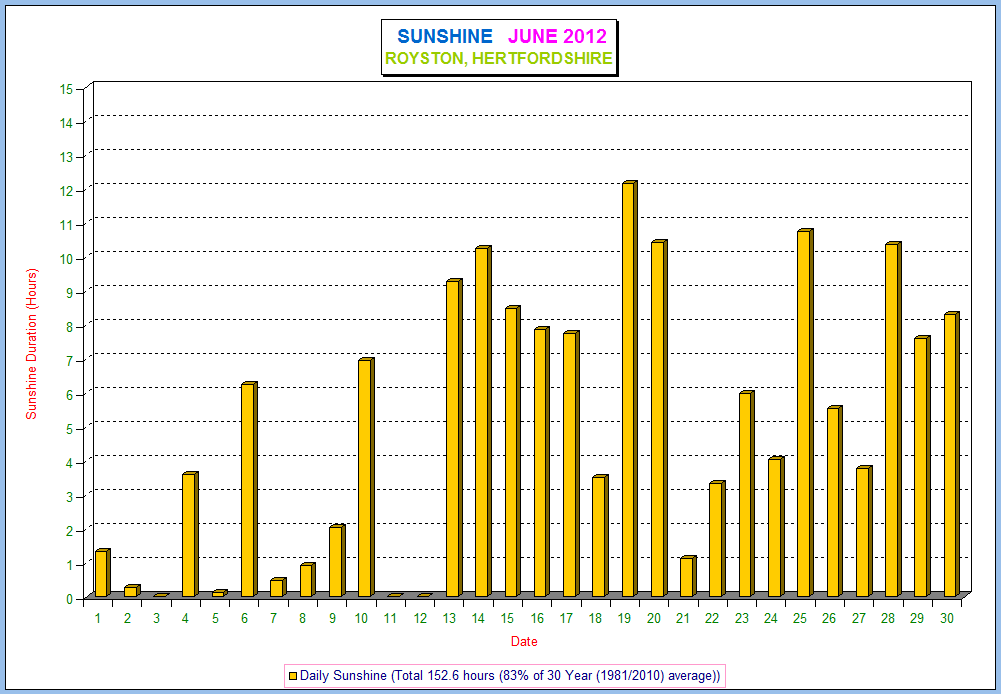1001x694 pixels.
Task: Click the Date axis label
Action: [x=524, y=642]
